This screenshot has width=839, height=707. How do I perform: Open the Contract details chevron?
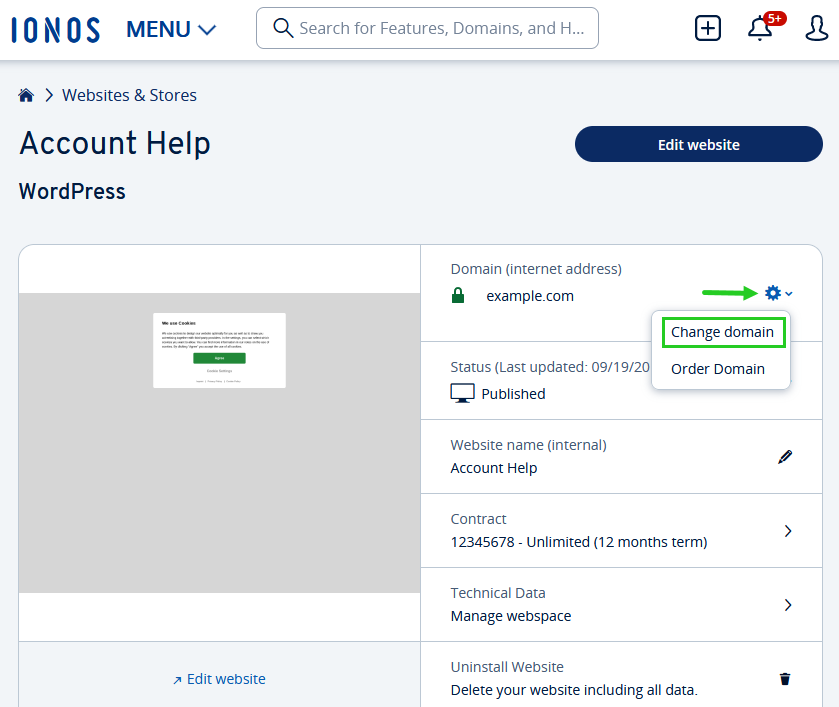(788, 531)
